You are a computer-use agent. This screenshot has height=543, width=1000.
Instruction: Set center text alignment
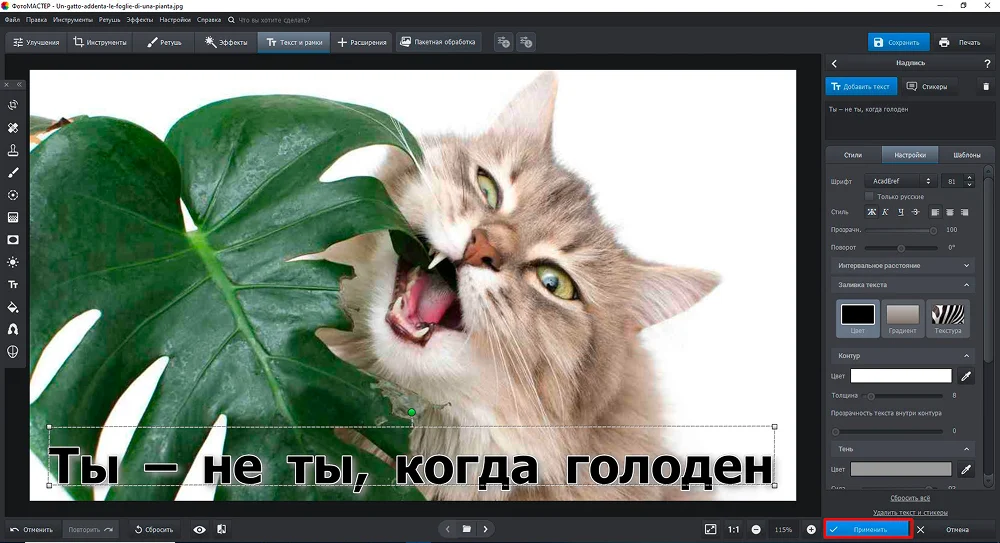[950, 212]
